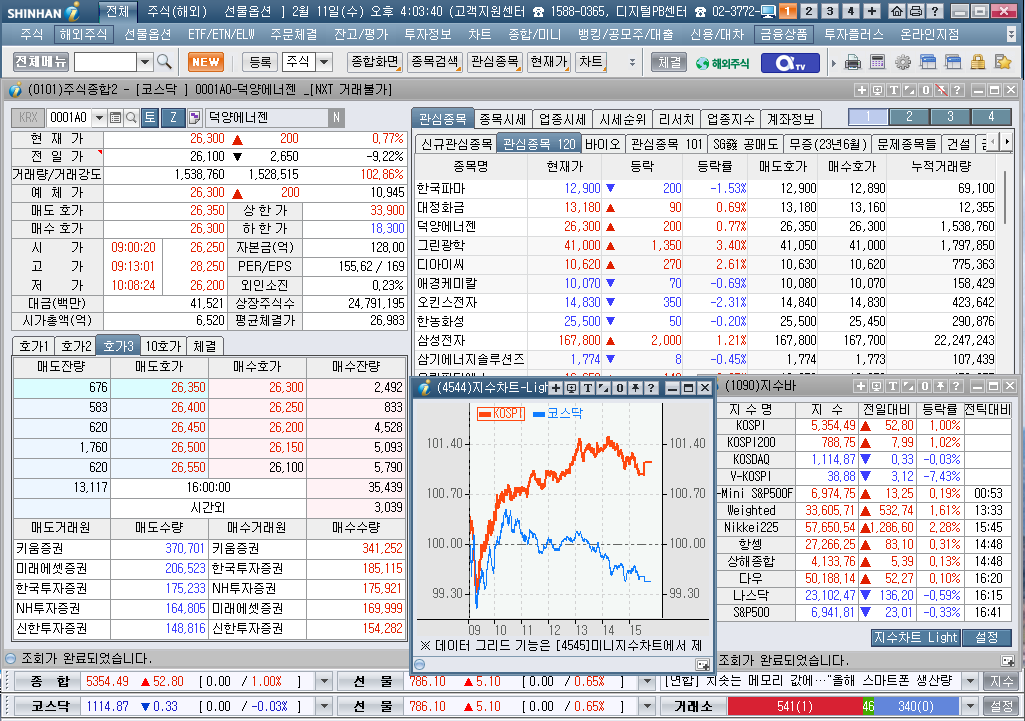
Task: Open the 주식 dropdown in toolbar
Action: pos(324,62)
